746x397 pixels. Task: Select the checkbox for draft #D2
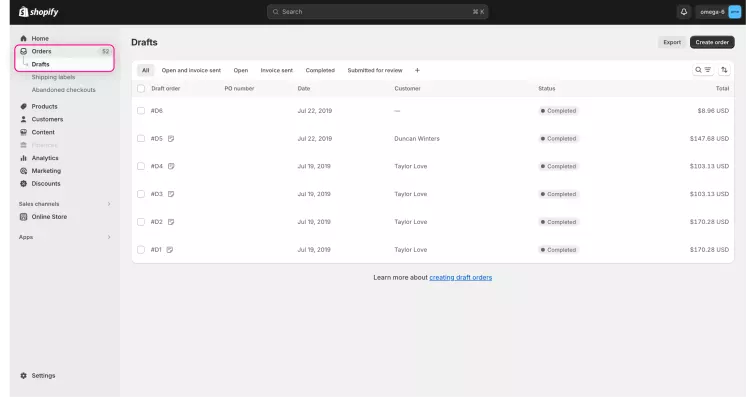point(141,222)
